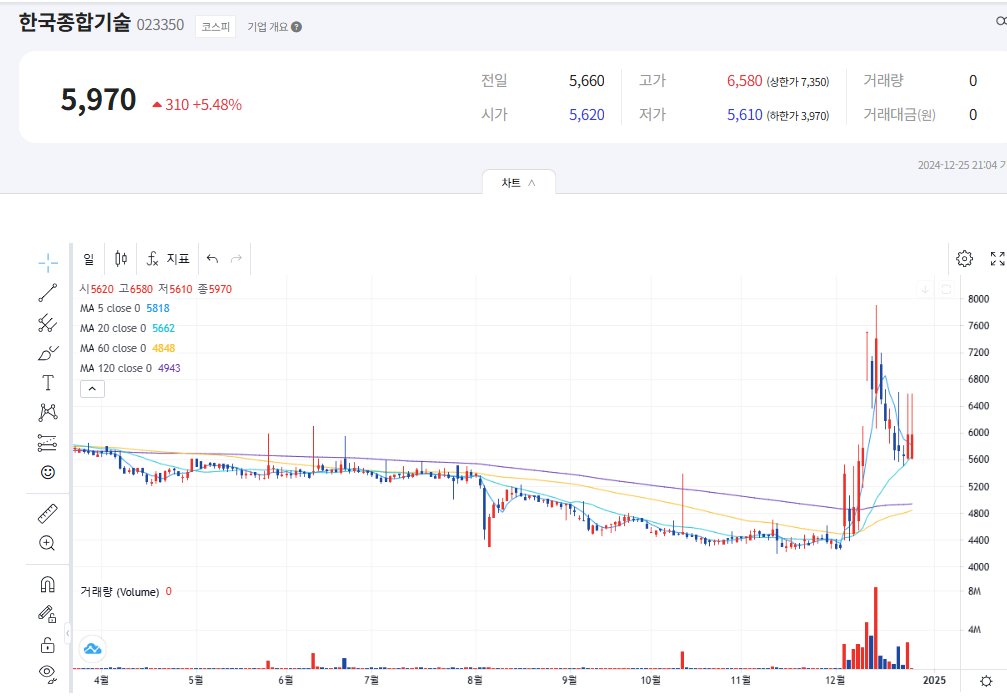Click the 시가 value 5,620

click(x=587, y=115)
